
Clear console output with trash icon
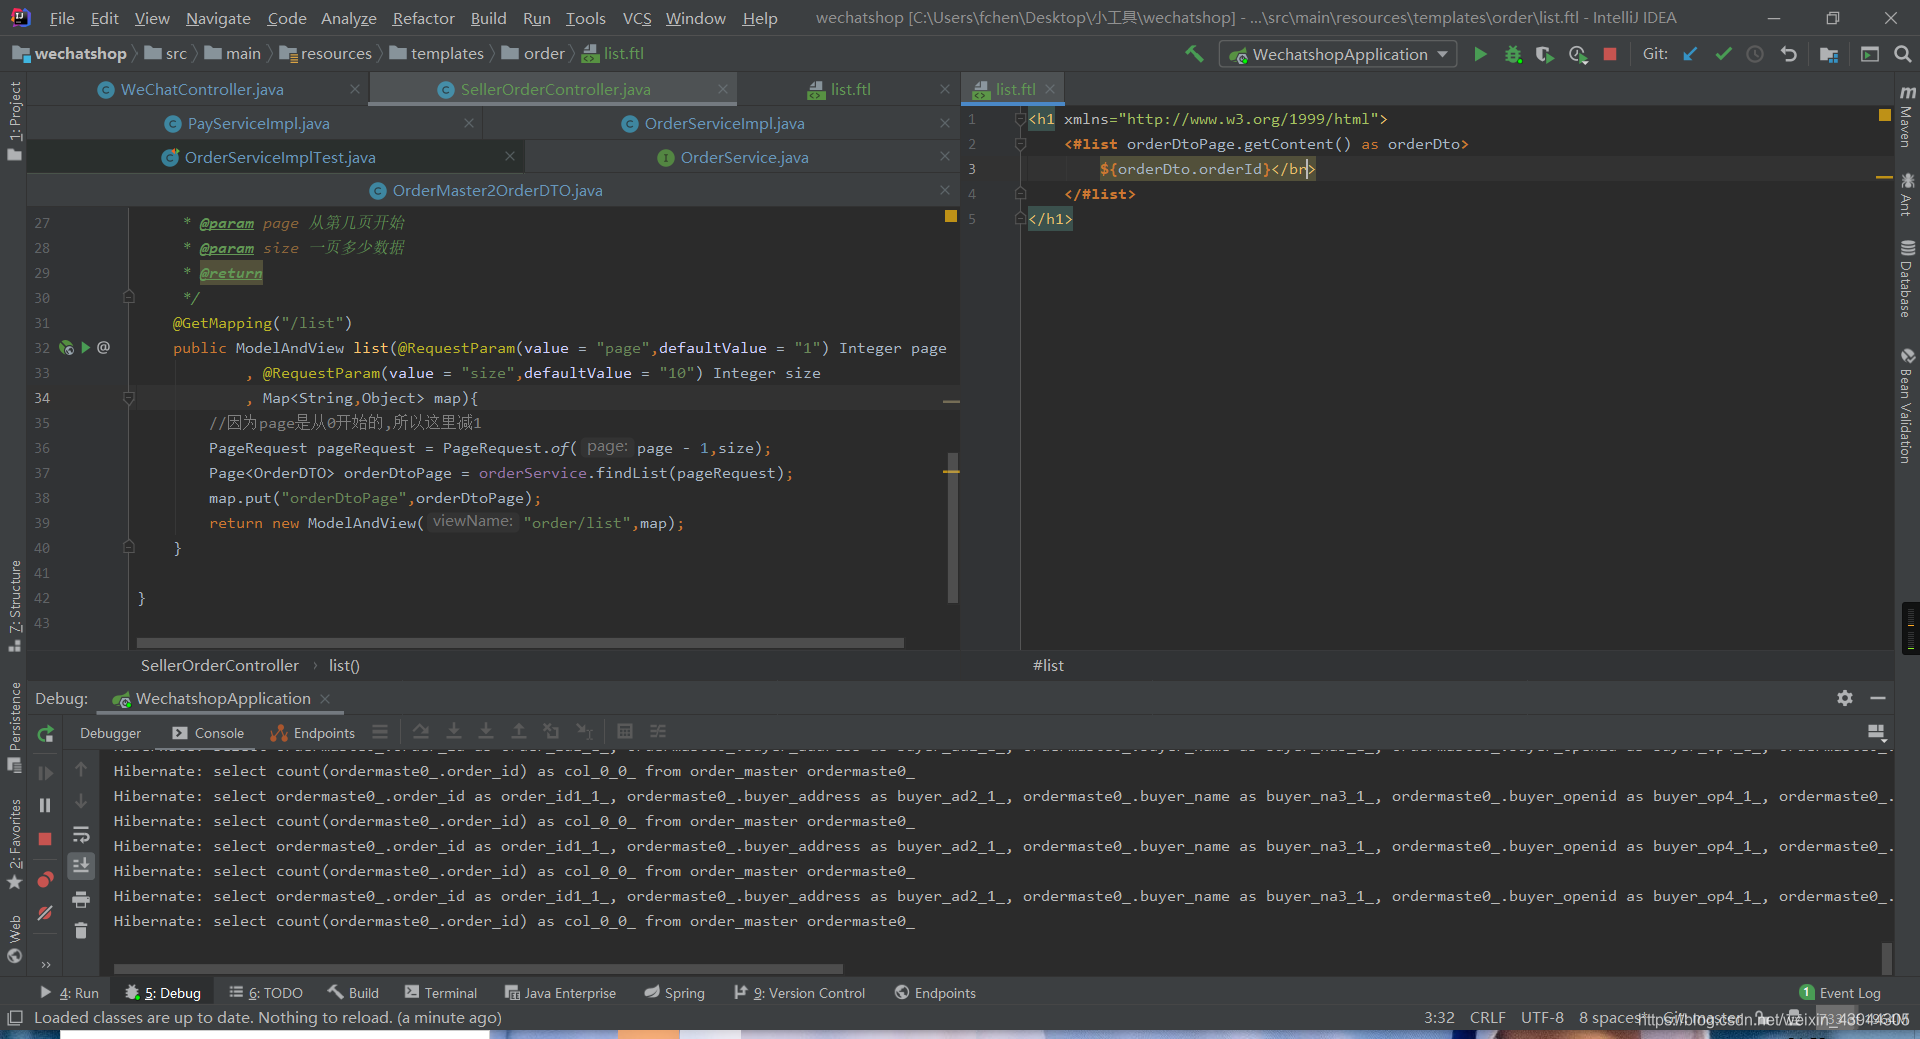point(81,931)
